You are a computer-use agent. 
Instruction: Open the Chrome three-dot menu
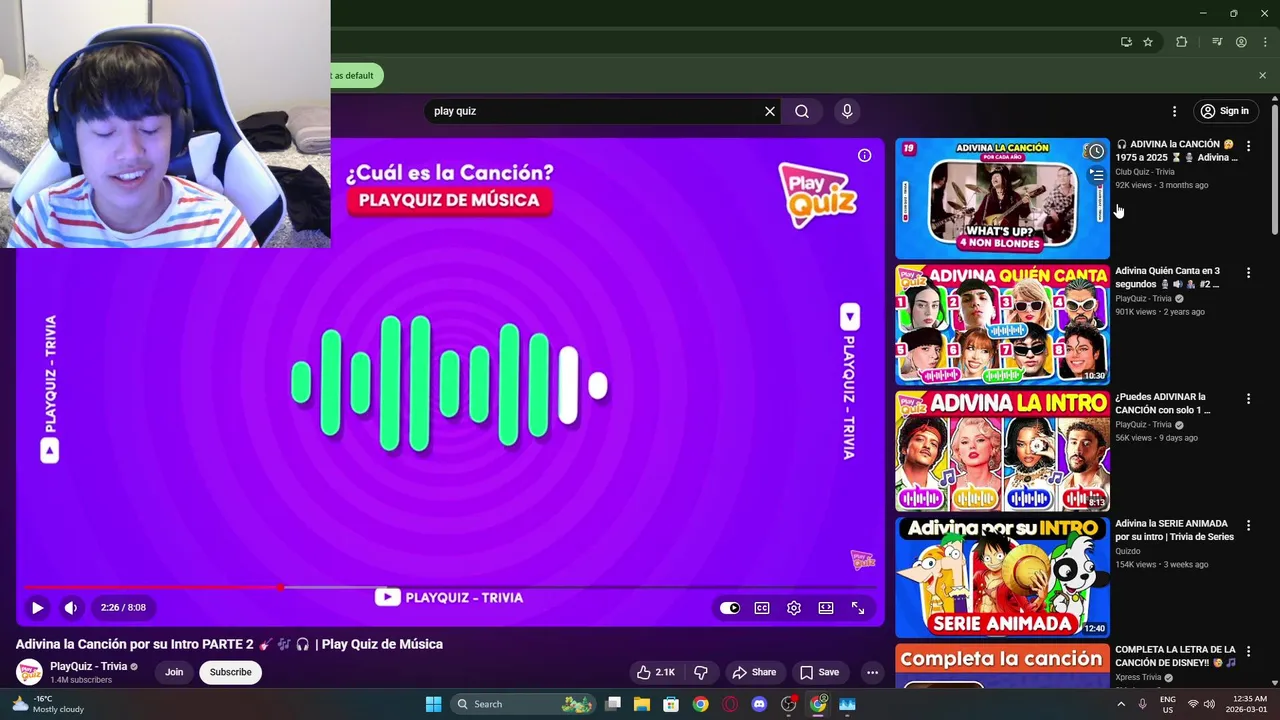(x=1265, y=42)
